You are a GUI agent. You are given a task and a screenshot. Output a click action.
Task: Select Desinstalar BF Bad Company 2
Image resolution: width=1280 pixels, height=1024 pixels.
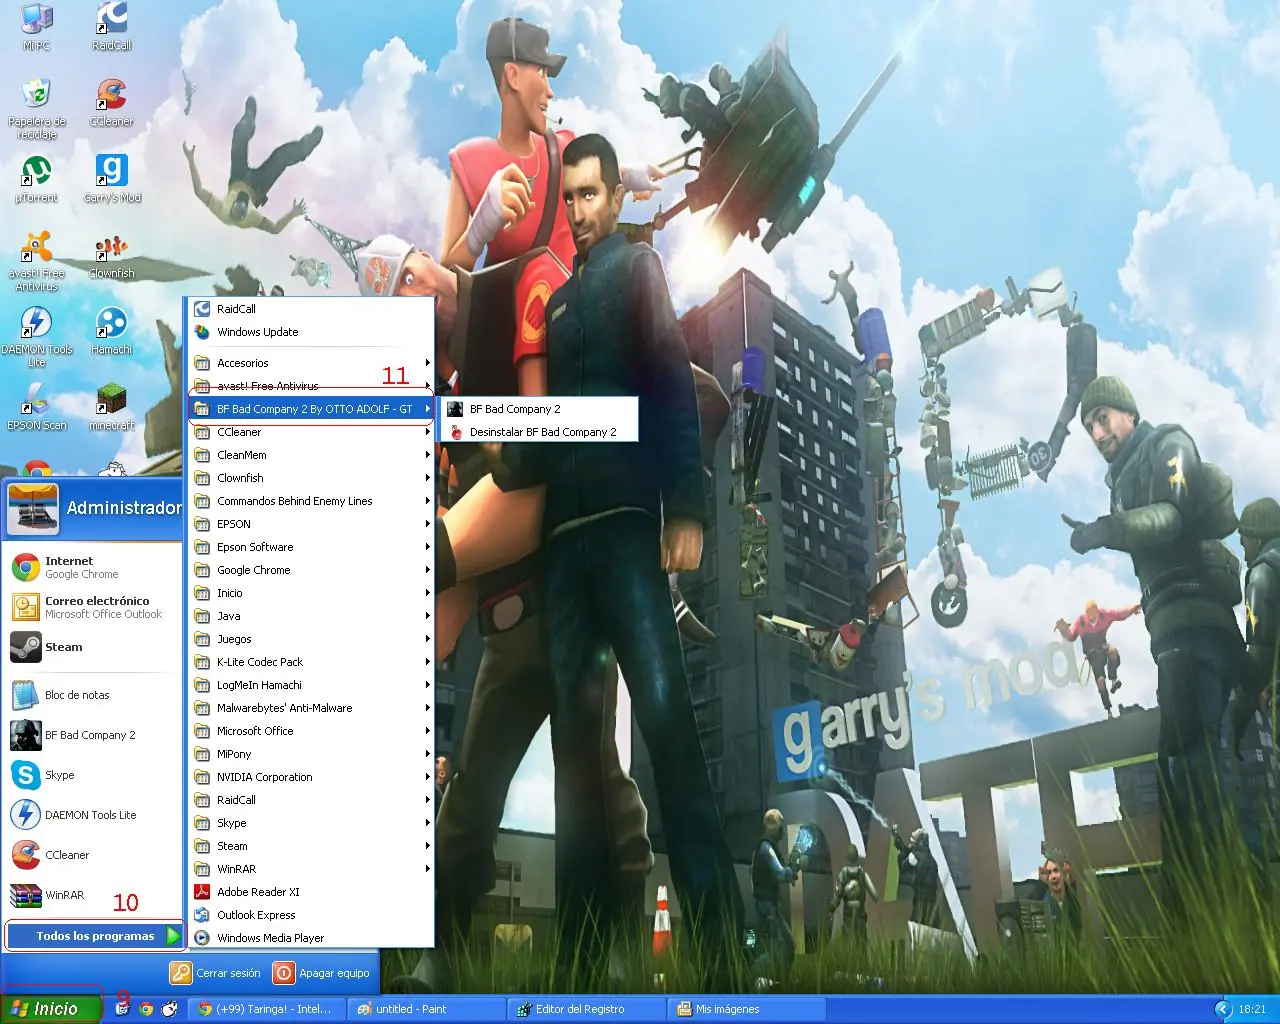539,432
